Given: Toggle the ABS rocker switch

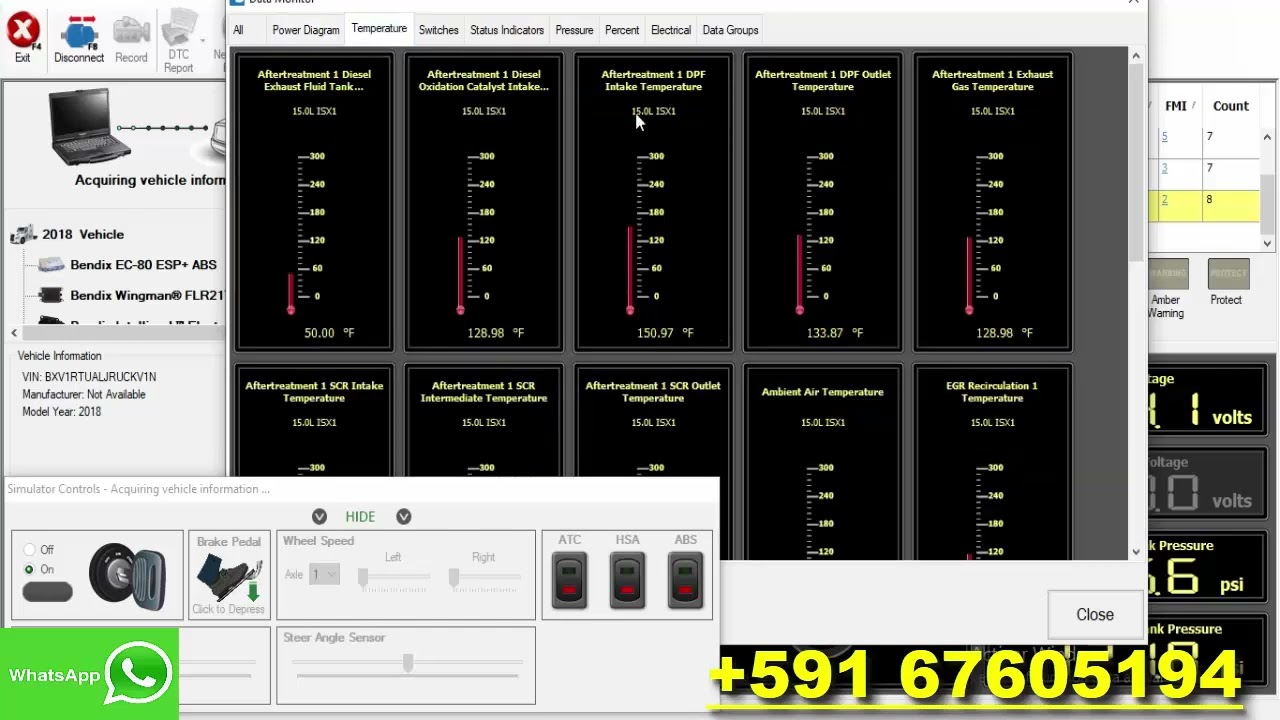Looking at the screenshot, I should click(686, 580).
